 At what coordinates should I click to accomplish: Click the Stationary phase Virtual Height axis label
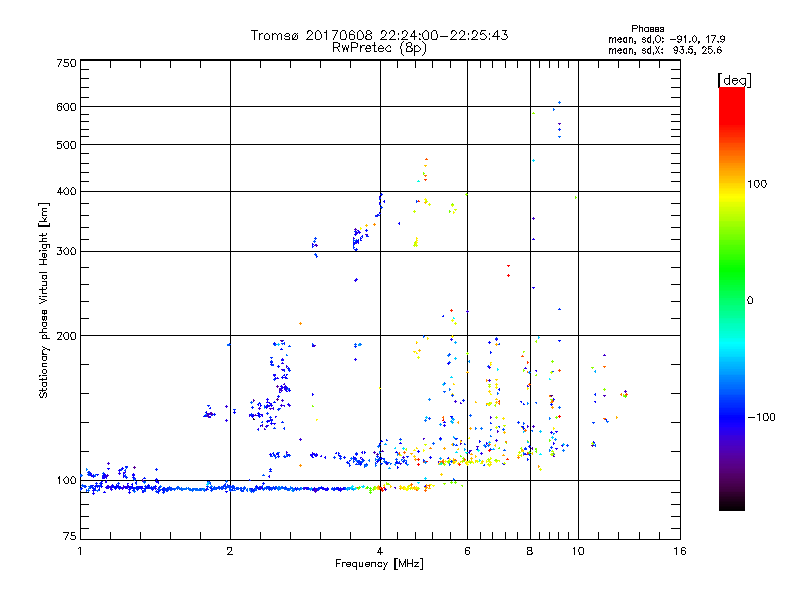tap(44, 300)
